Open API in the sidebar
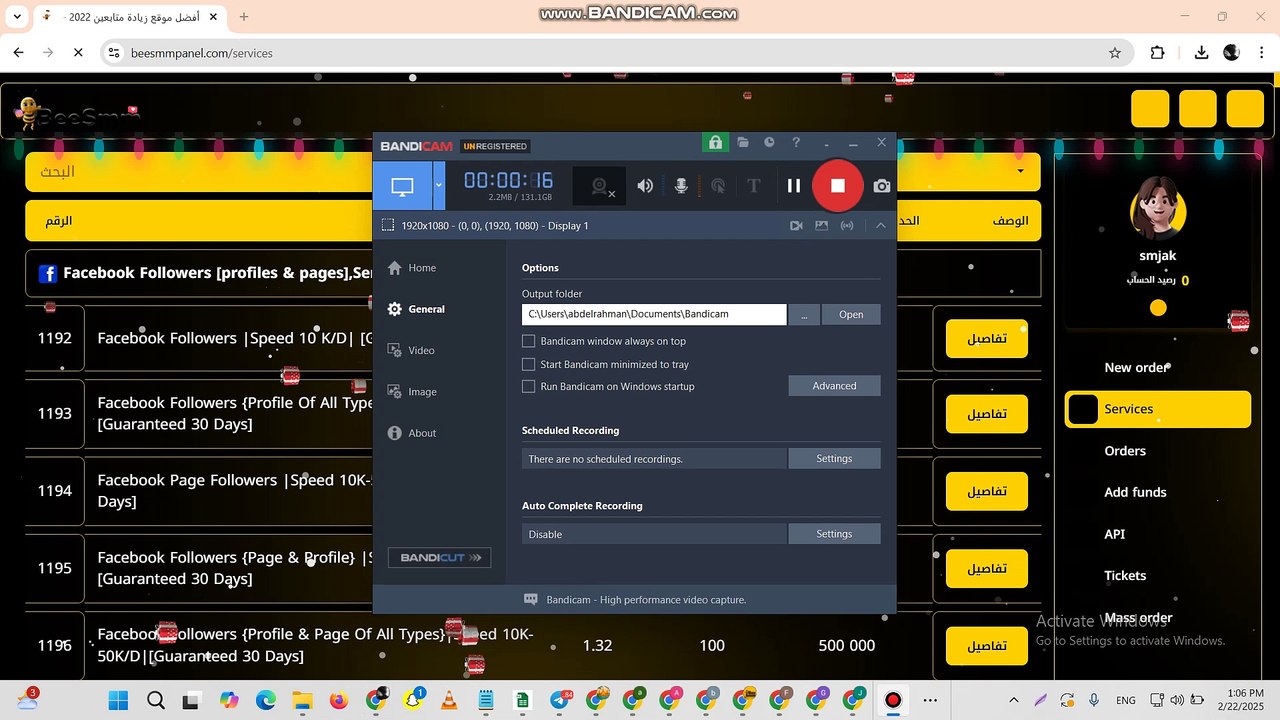Screen dimensions: 1280x720 tap(1115, 534)
